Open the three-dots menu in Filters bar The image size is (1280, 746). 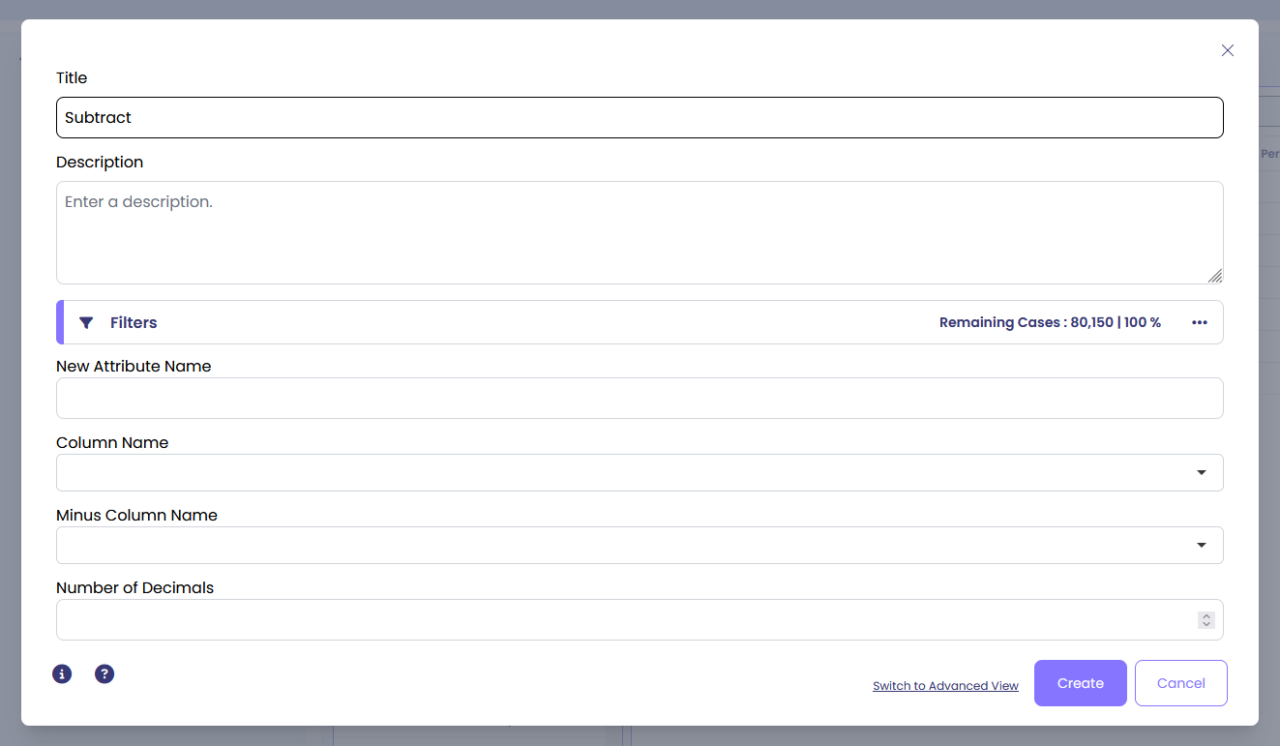coord(1199,323)
